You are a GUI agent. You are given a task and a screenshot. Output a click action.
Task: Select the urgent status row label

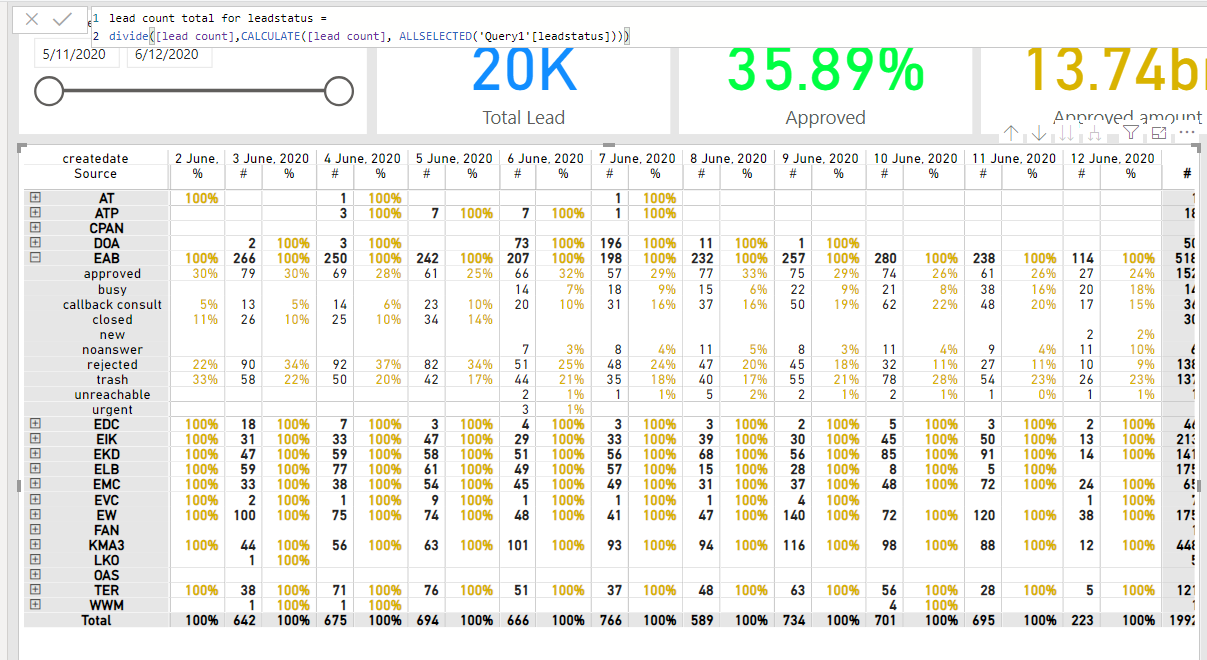coord(112,410)
